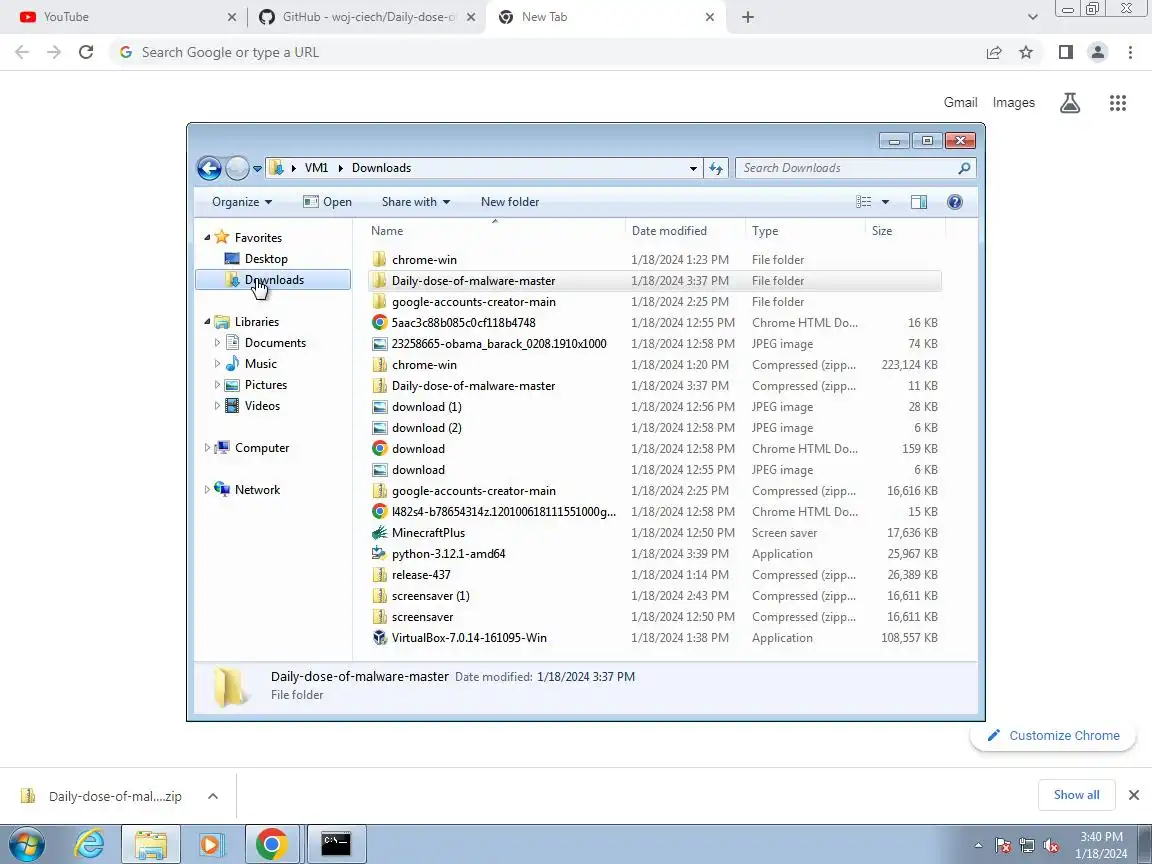Open Google Images link
Image resolution: width=1152 pixels, height=864 pixels.
1013,103
